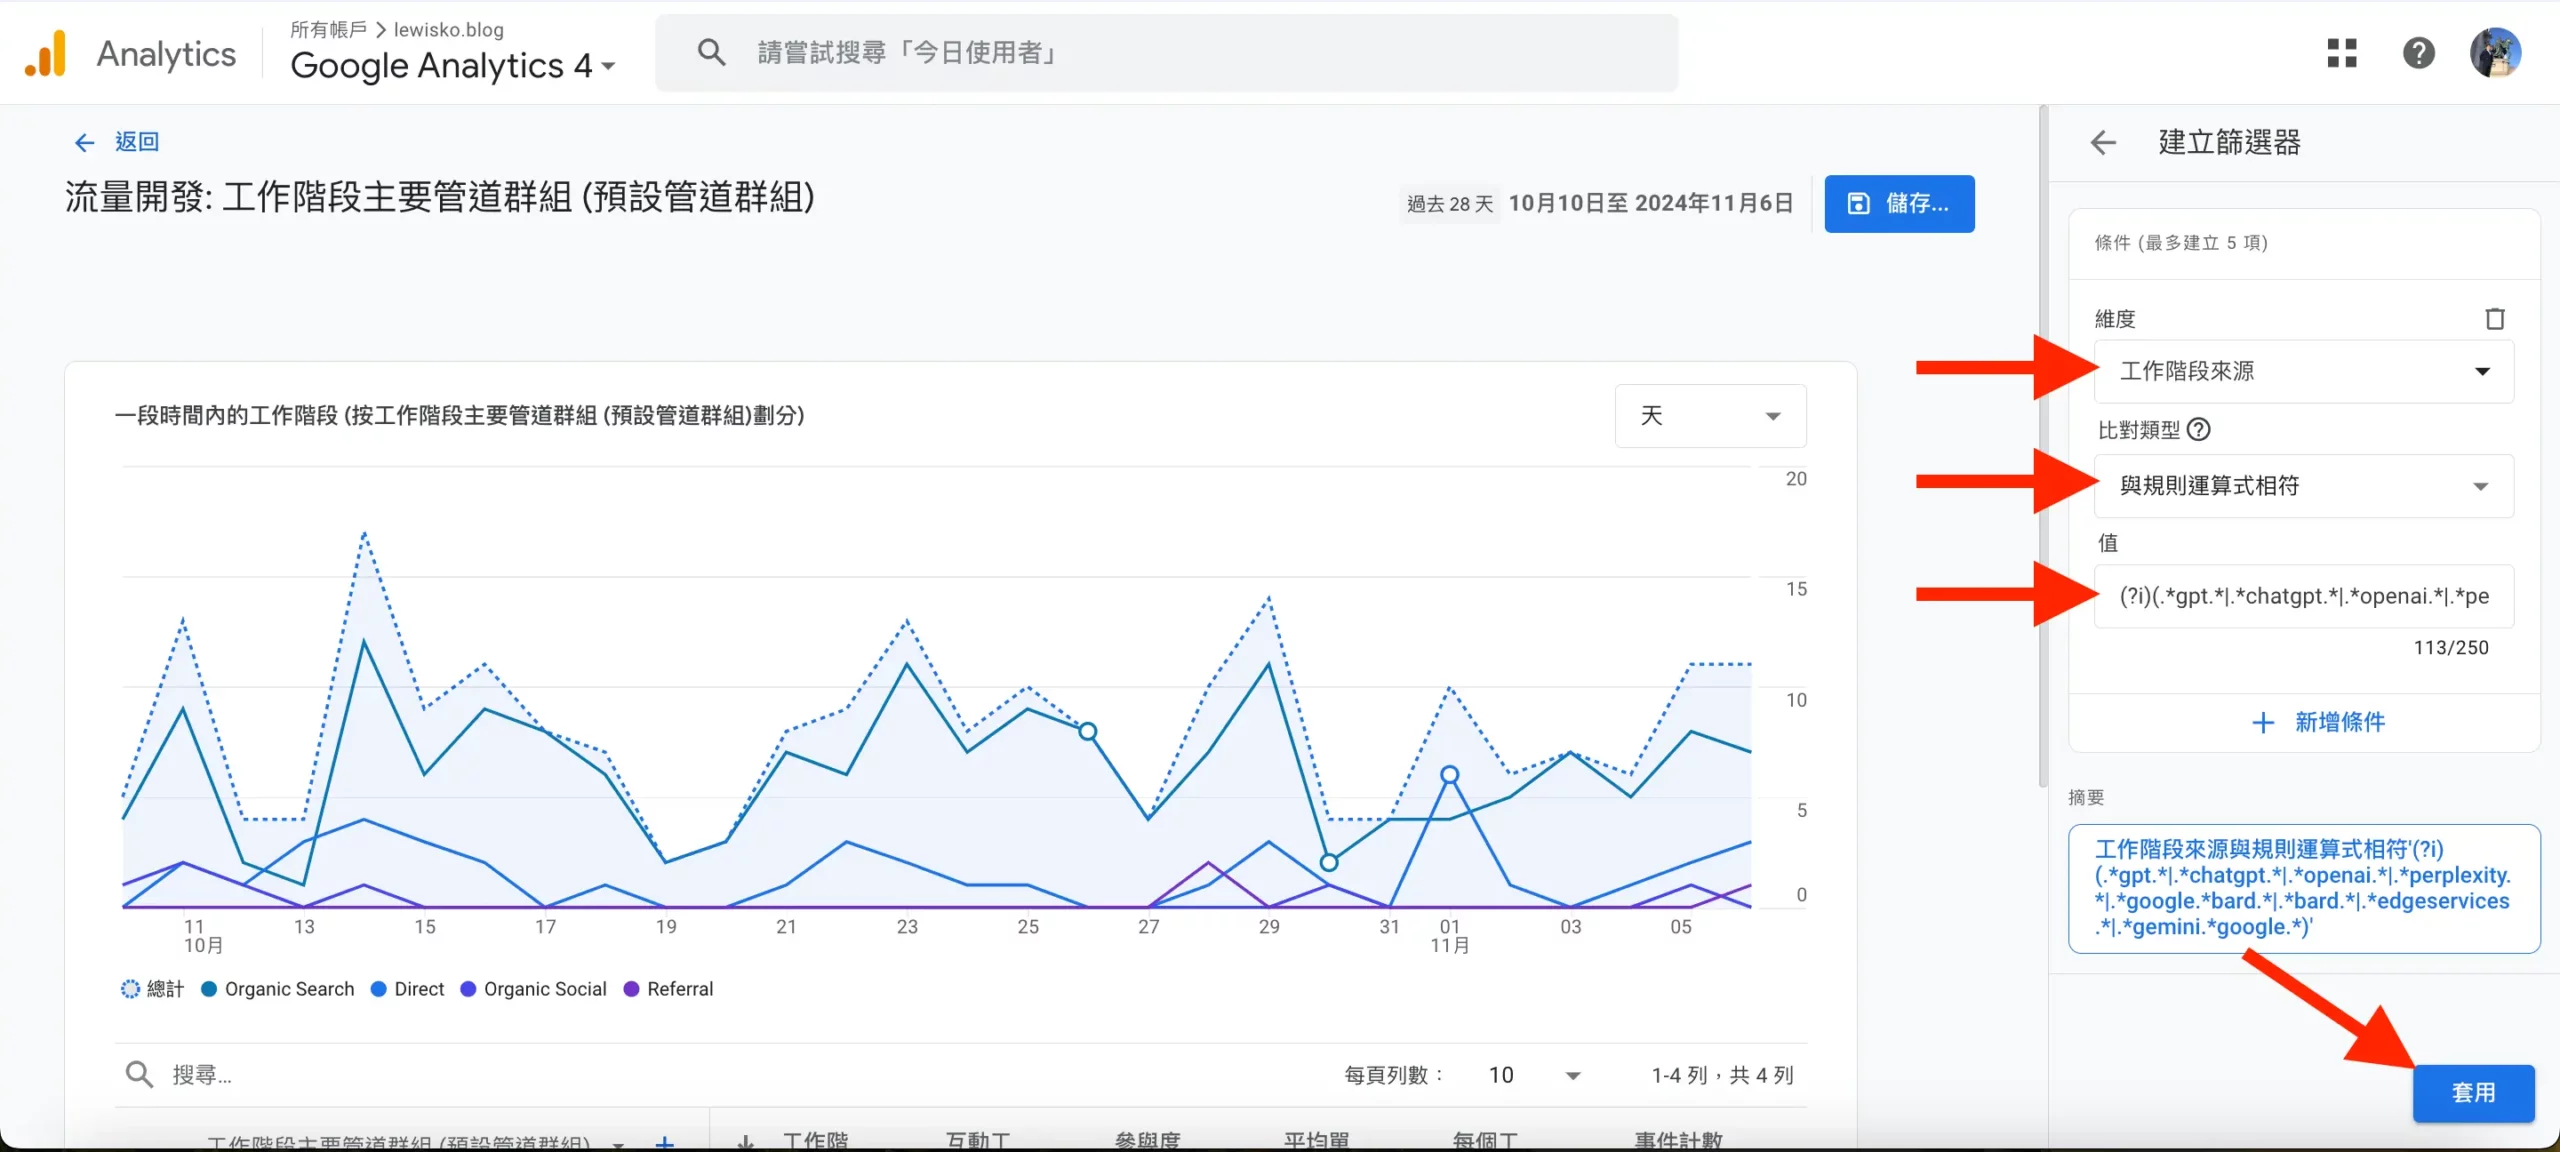Click the top search field 請嘗試搜尋

click(1167, 53)
